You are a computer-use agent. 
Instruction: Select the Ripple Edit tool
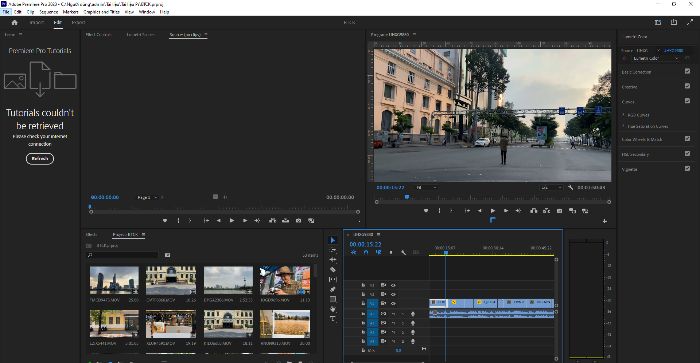click(333, 259)
